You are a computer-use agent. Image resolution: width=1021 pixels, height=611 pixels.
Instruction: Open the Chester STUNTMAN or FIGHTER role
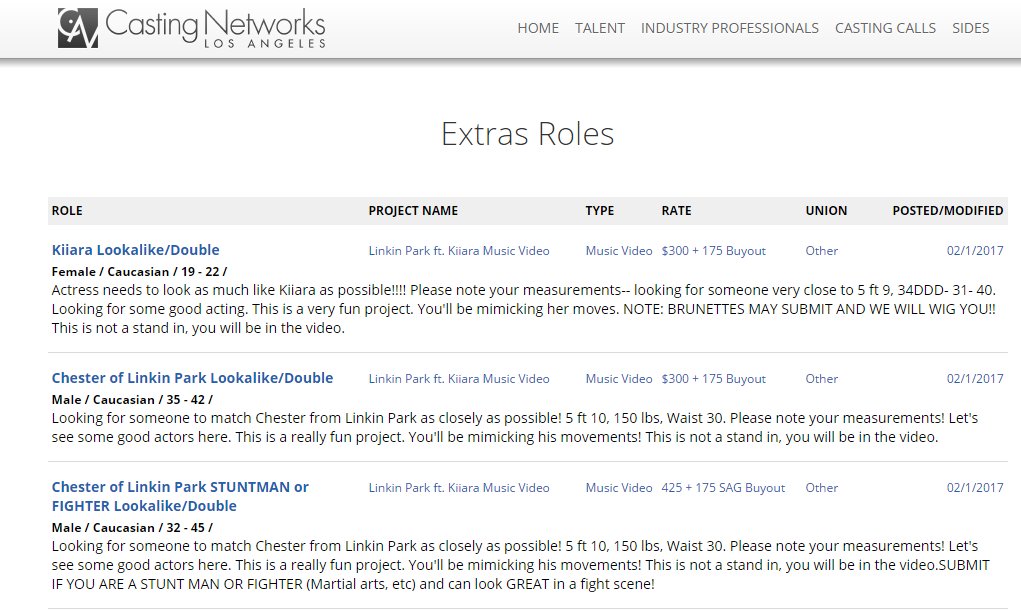[180, 496]
